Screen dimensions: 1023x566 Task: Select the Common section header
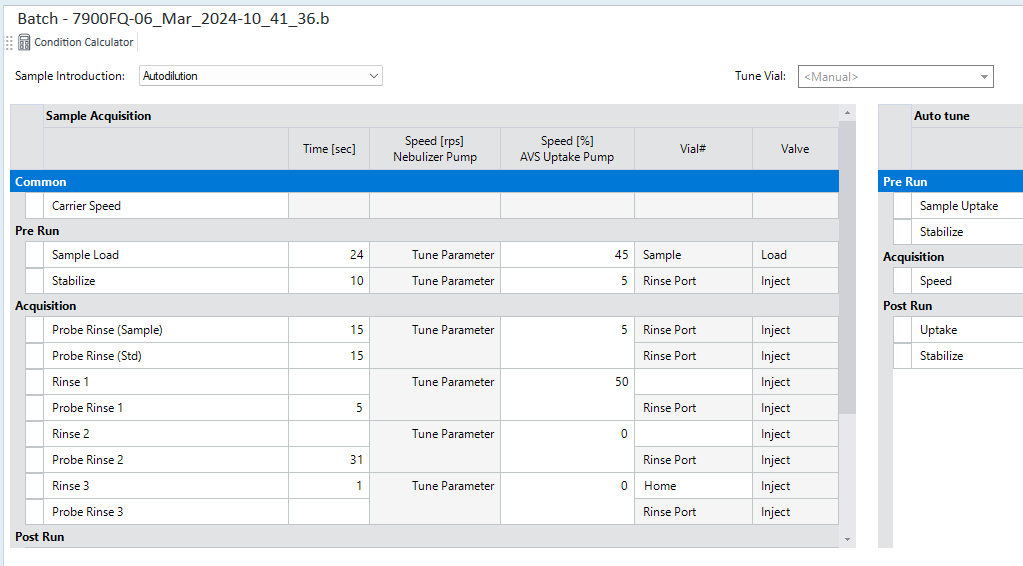(424, 181)
